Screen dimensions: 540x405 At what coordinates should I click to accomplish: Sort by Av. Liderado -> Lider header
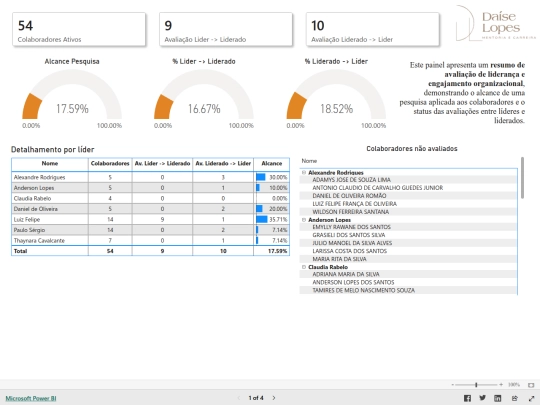click(223, 164)
